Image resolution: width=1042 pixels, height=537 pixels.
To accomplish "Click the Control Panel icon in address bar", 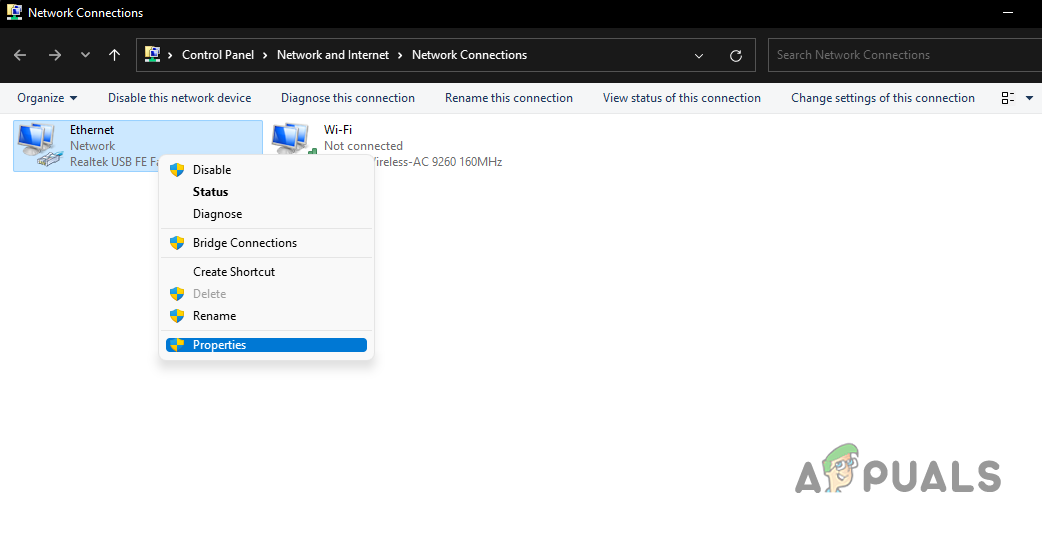I will 153,55.
